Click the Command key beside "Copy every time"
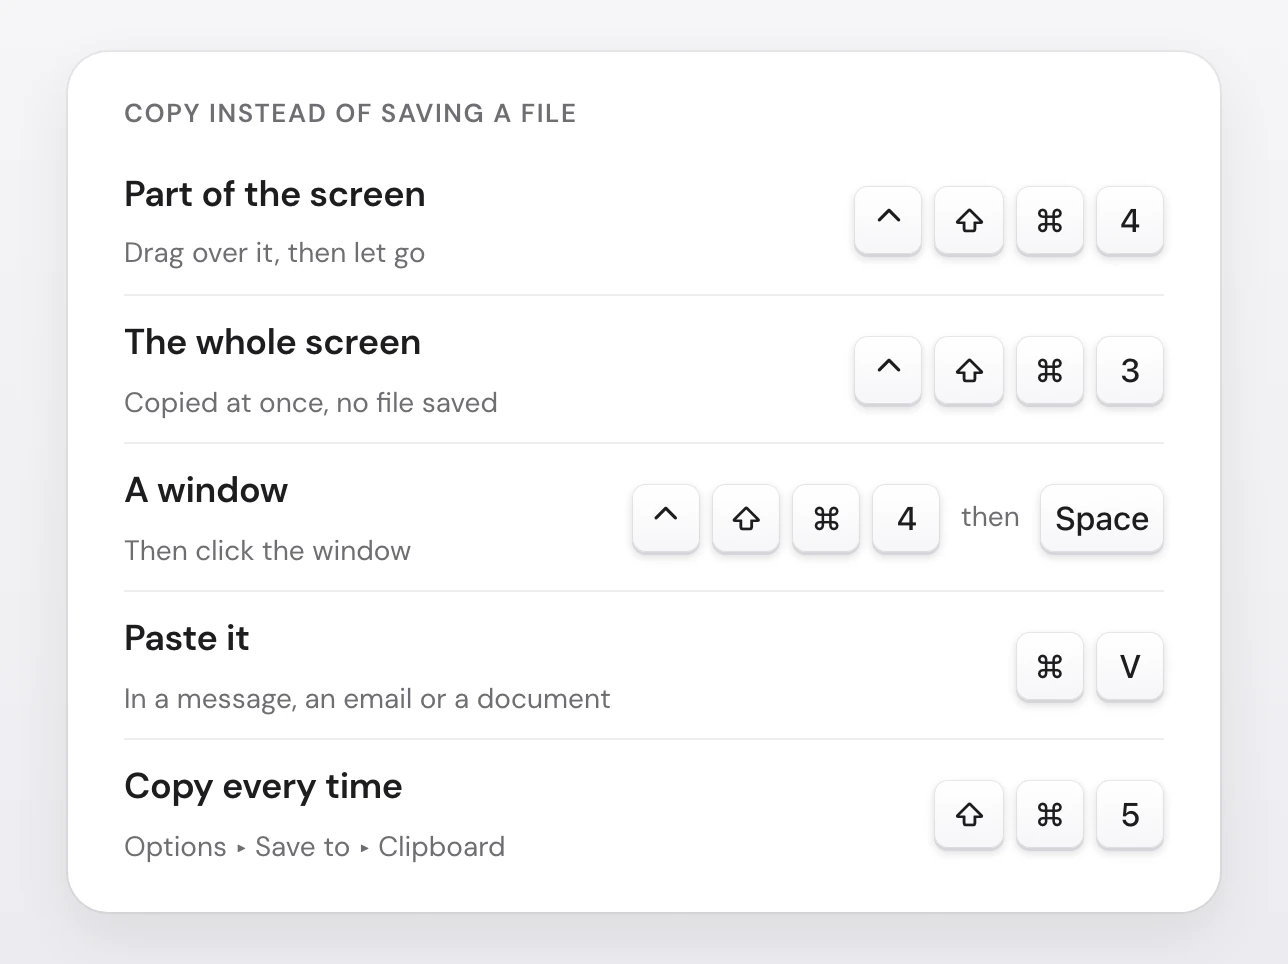 (1050, 814)
